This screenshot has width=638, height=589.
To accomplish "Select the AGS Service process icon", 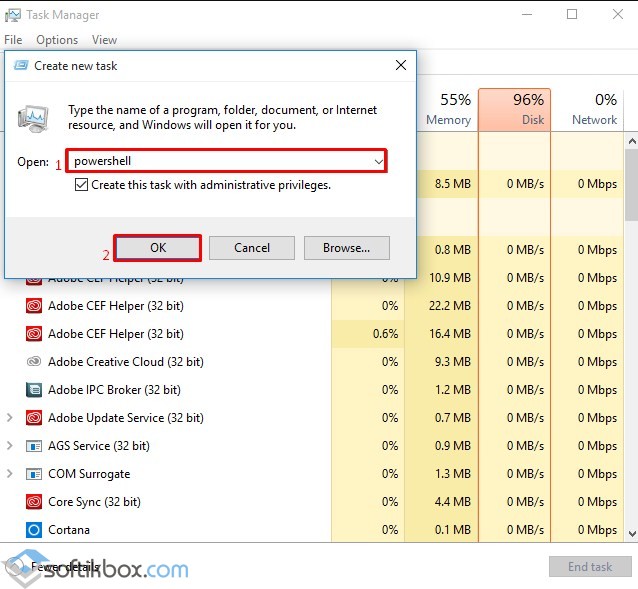I will [33, 446].
